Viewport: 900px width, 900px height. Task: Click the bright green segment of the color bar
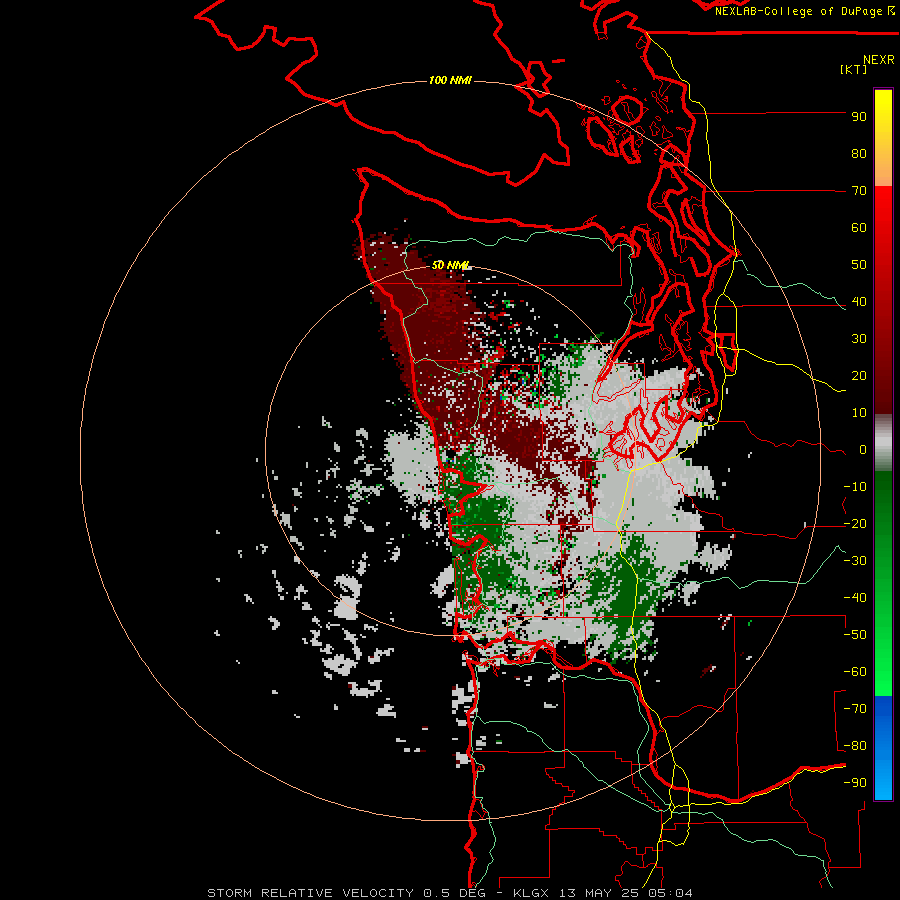click(x=883, y=649)
